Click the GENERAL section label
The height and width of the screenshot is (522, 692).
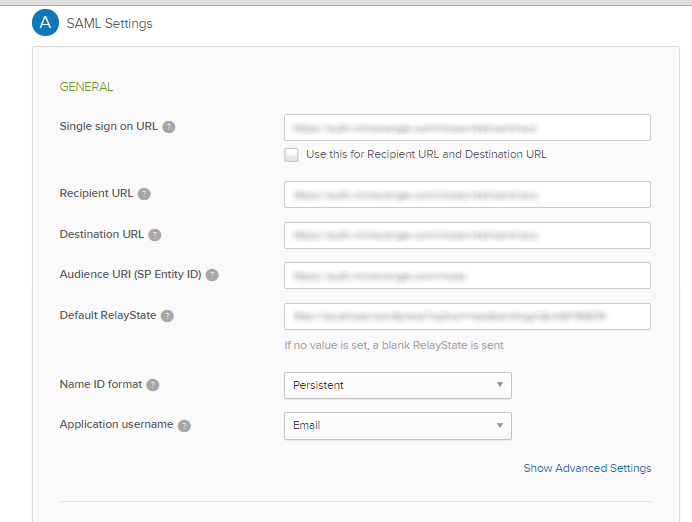[x=86, y=87]
